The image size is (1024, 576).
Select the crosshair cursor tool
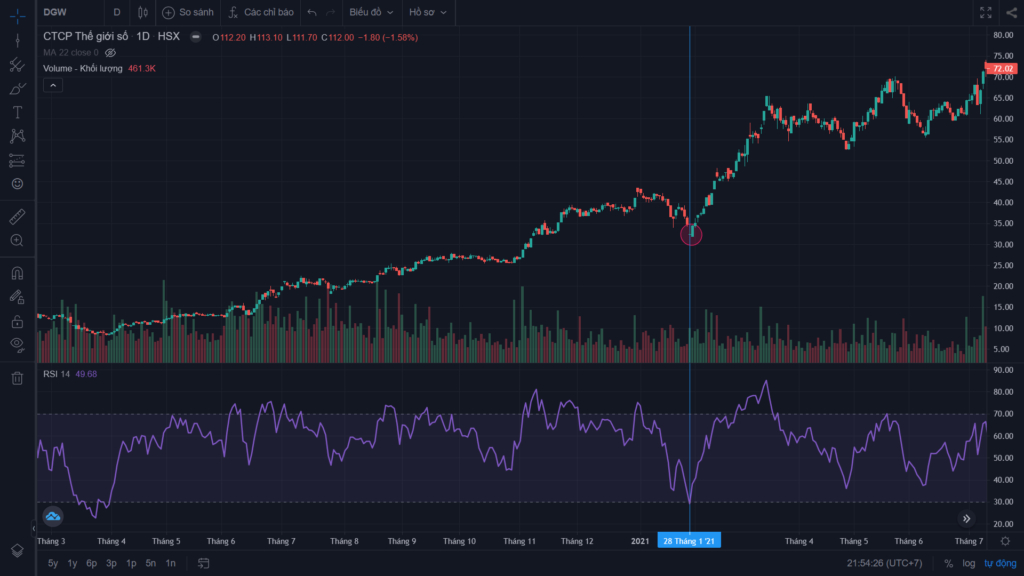(x=18, y=16)
